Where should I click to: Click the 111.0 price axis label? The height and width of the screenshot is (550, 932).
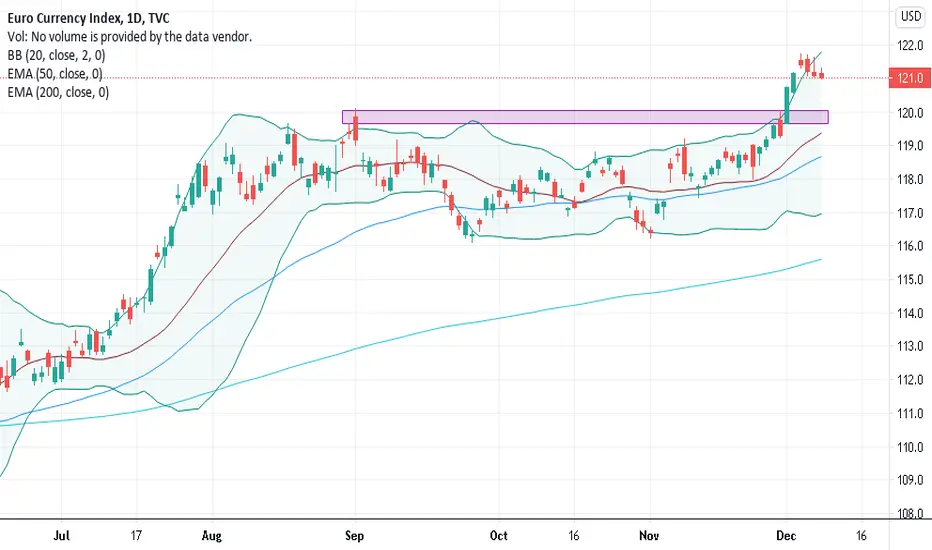[910, 413]
